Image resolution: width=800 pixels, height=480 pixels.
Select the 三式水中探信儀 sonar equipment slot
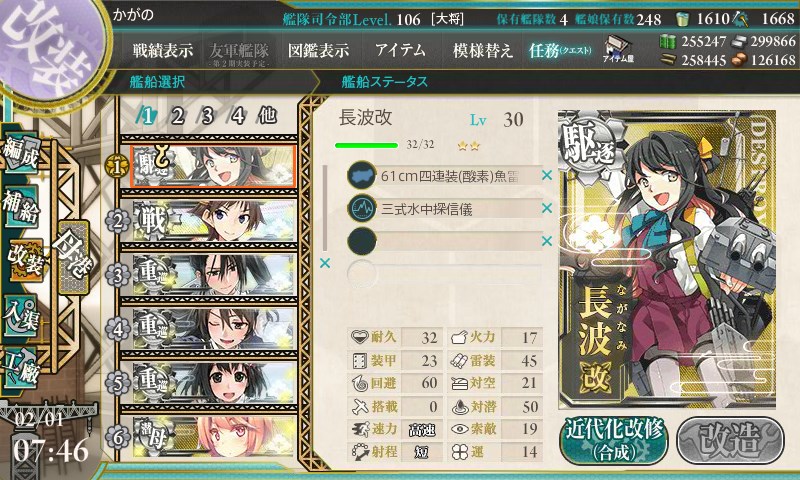444,209
